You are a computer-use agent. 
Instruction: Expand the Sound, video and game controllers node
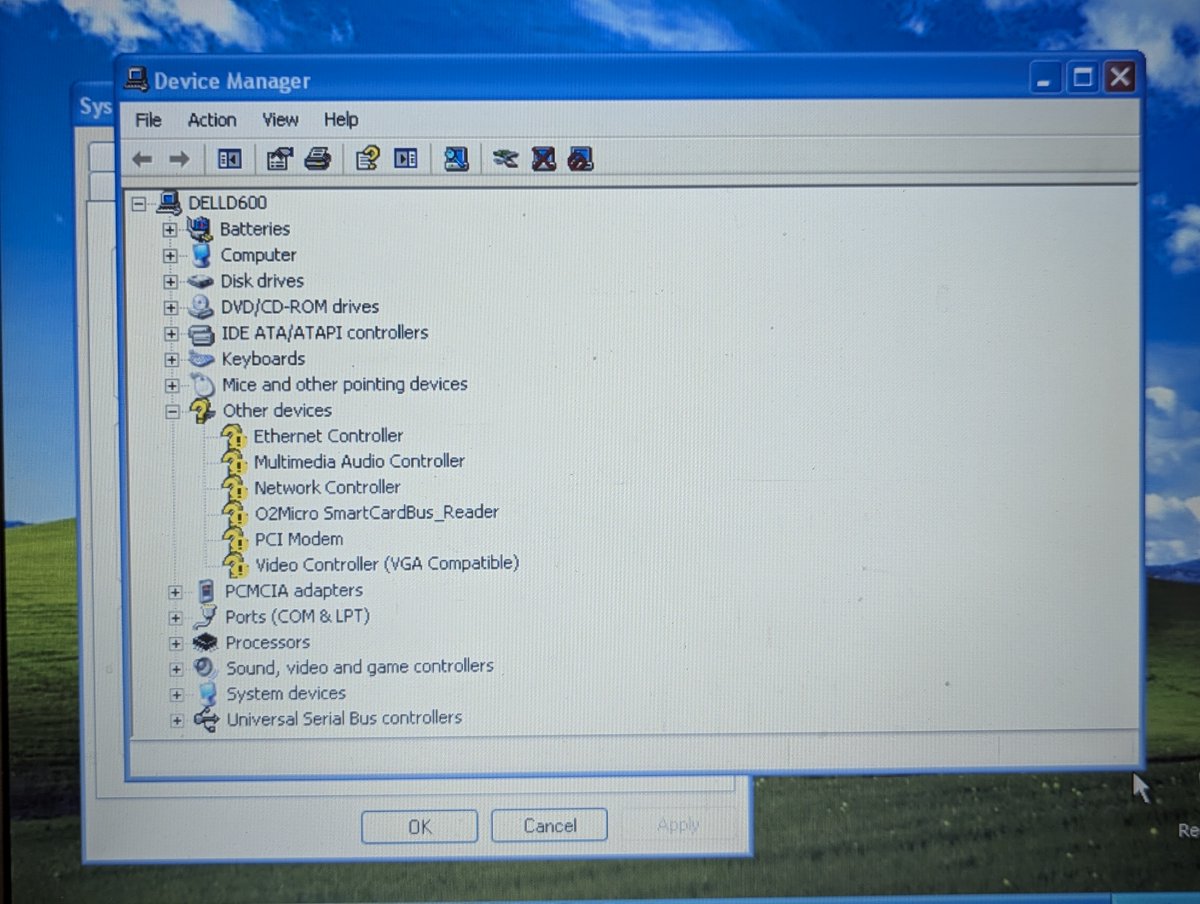tap(176, 668)
